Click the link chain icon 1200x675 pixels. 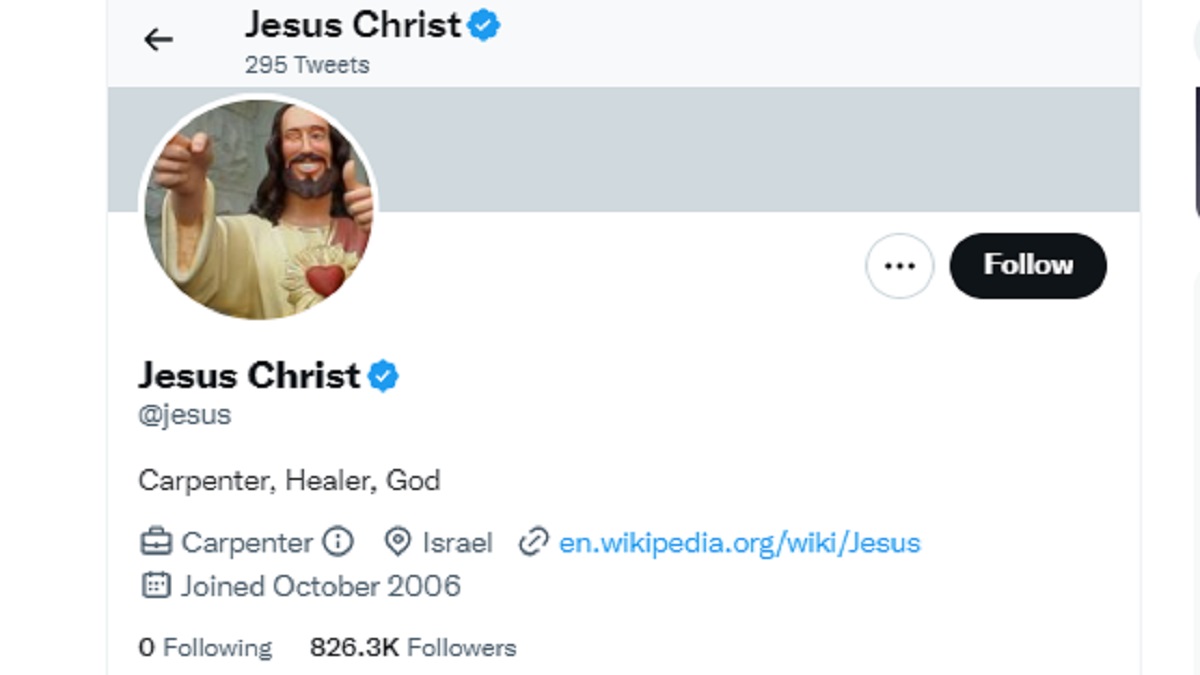pyautogui.click(x=534, y=543)
